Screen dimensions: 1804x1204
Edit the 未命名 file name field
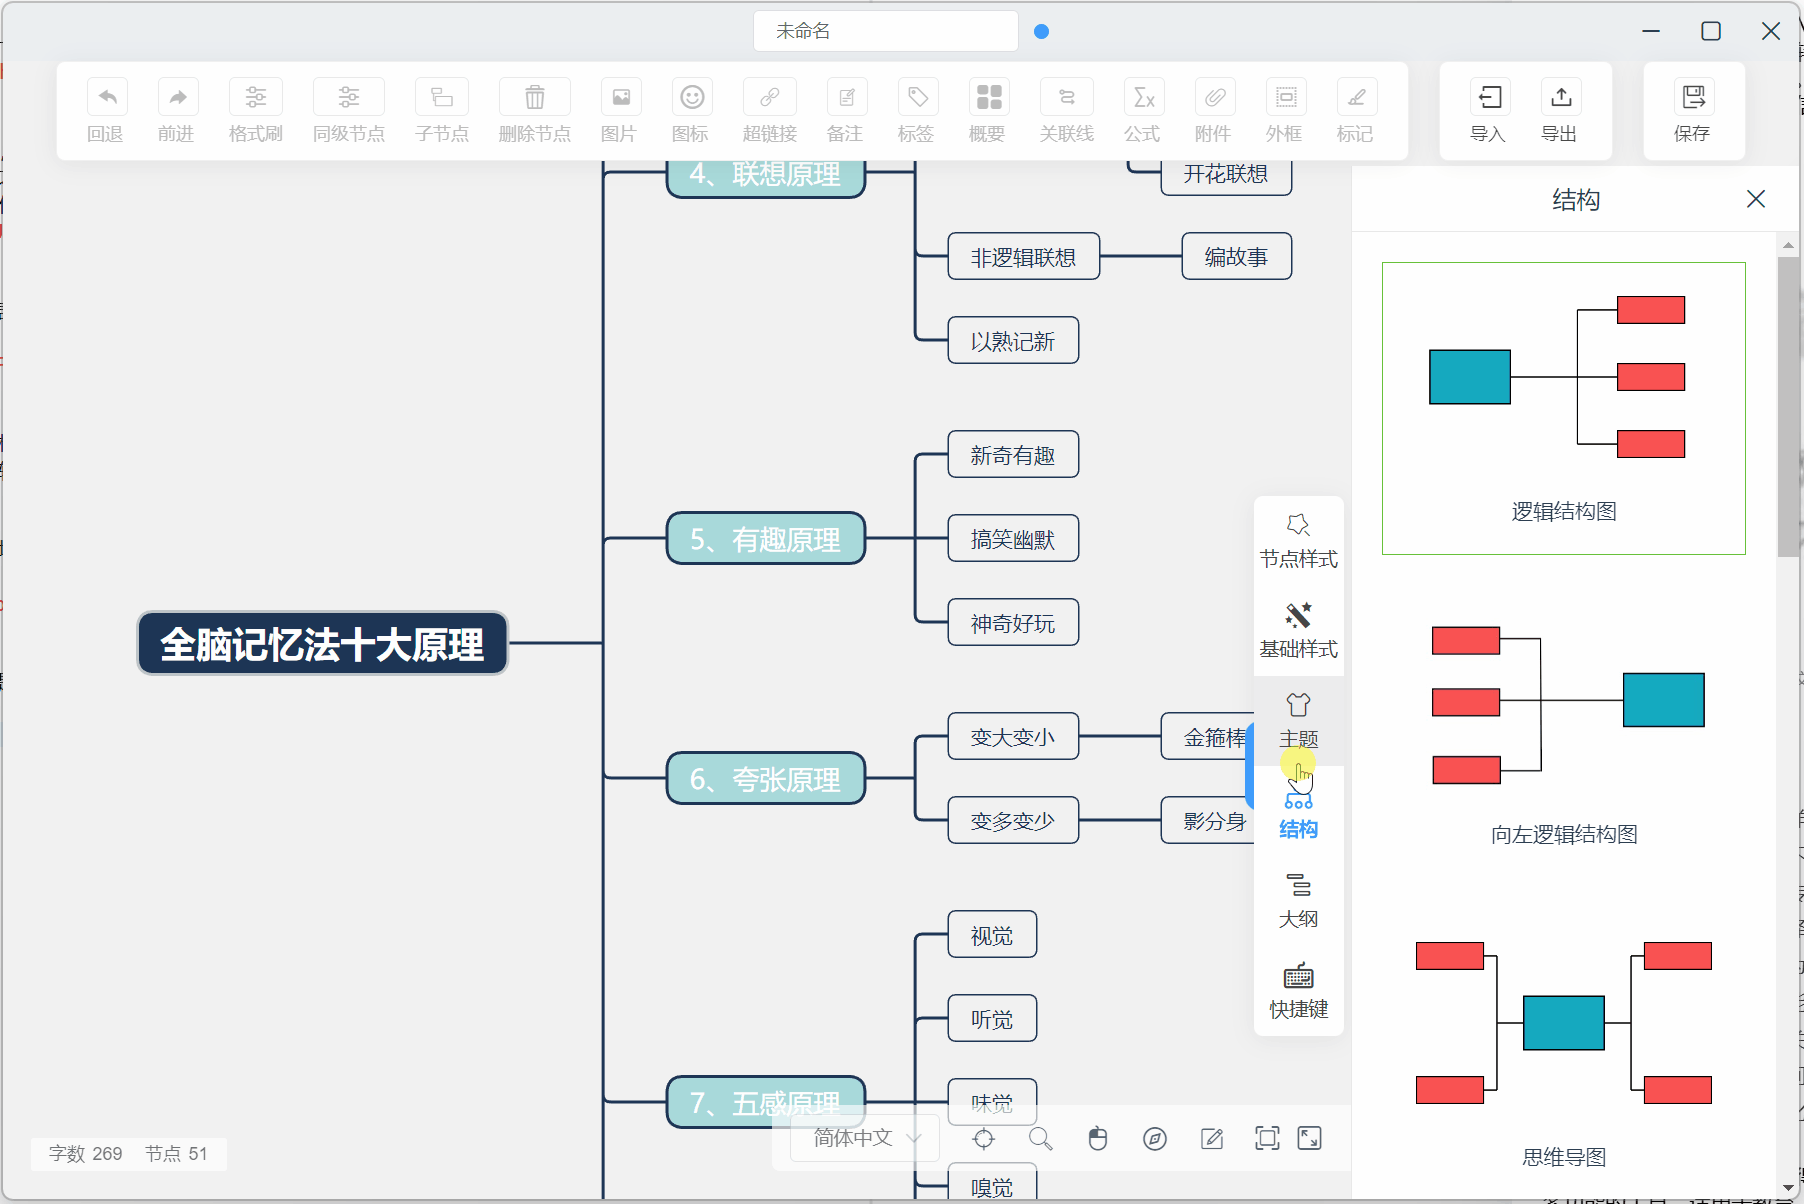886,31
